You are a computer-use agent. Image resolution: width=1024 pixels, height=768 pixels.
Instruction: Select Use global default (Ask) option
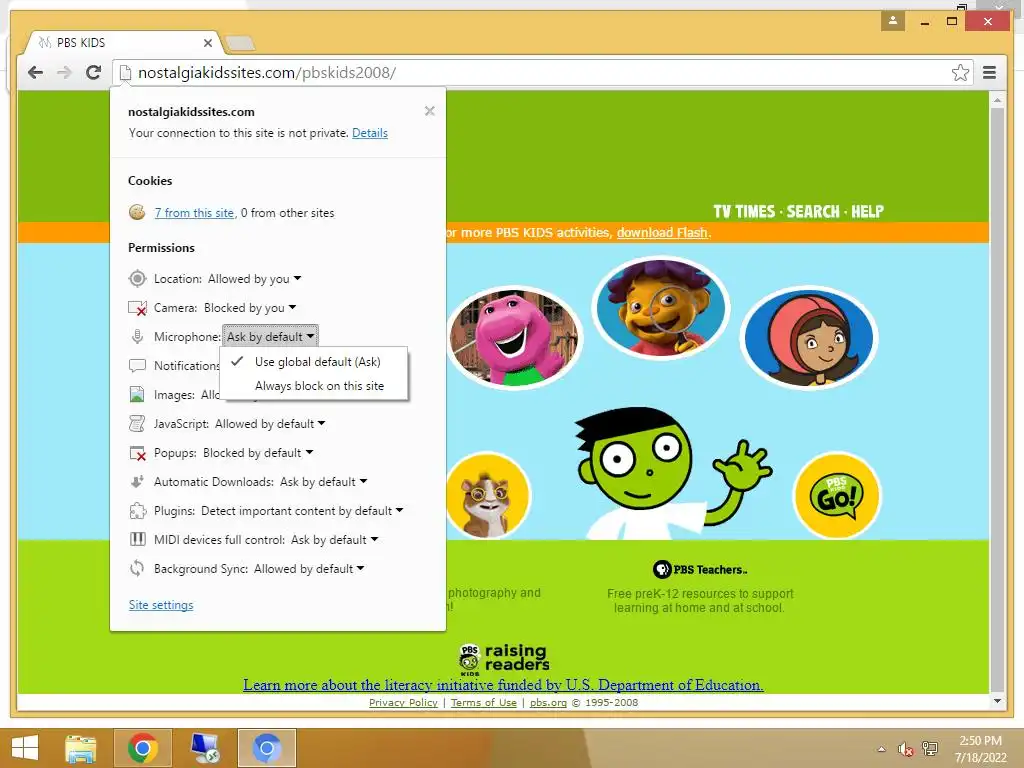pyautogui.click(x=314, y=362)
